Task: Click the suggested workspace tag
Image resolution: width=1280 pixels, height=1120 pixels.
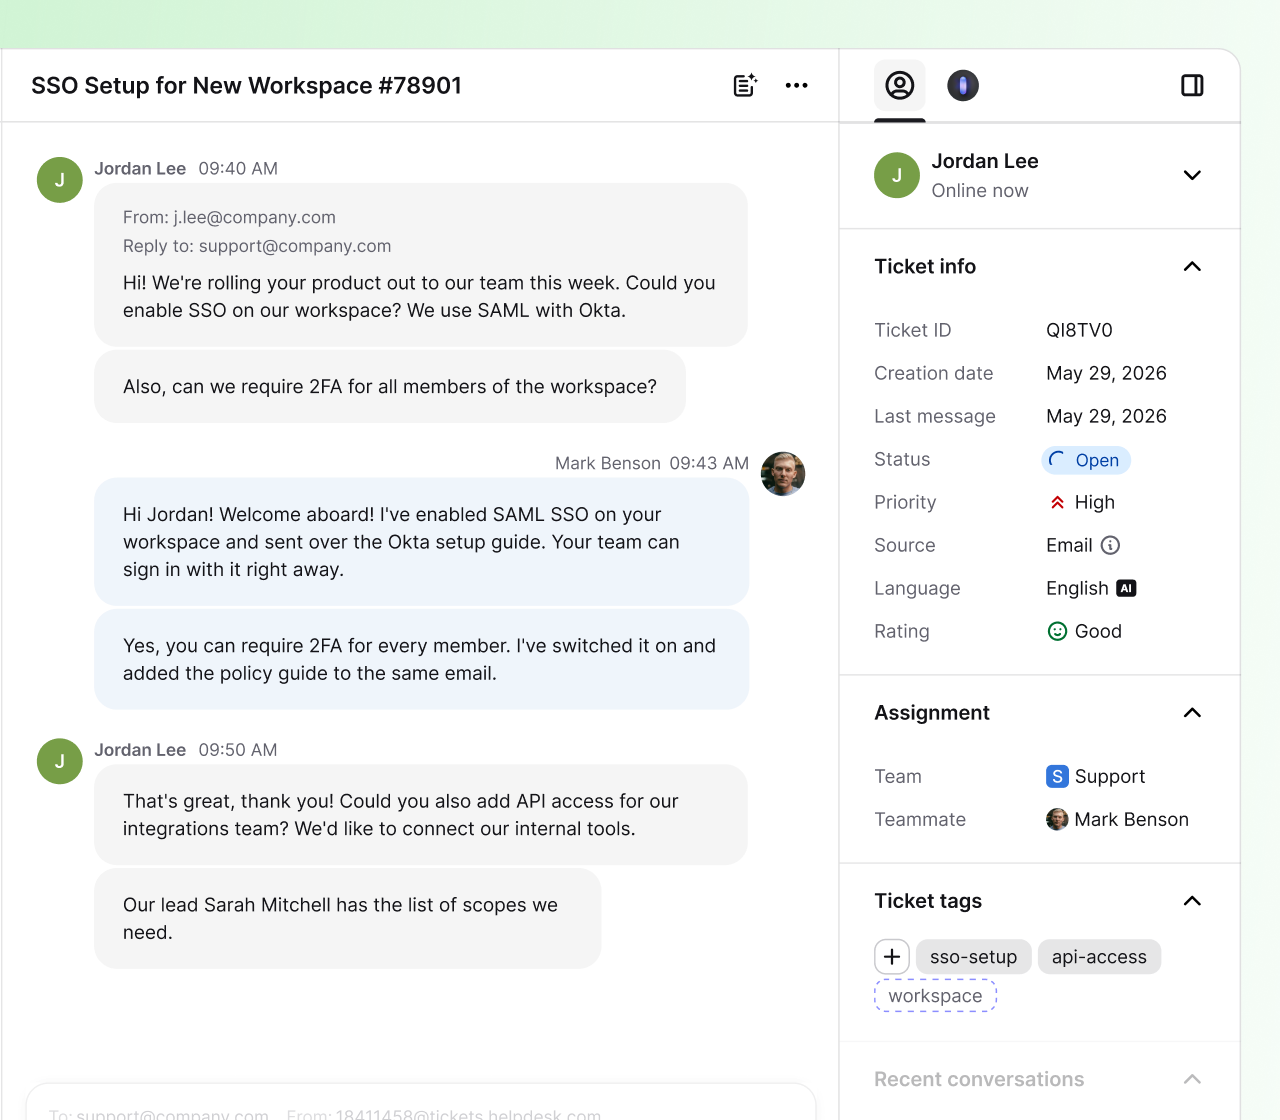Action: 935,996
